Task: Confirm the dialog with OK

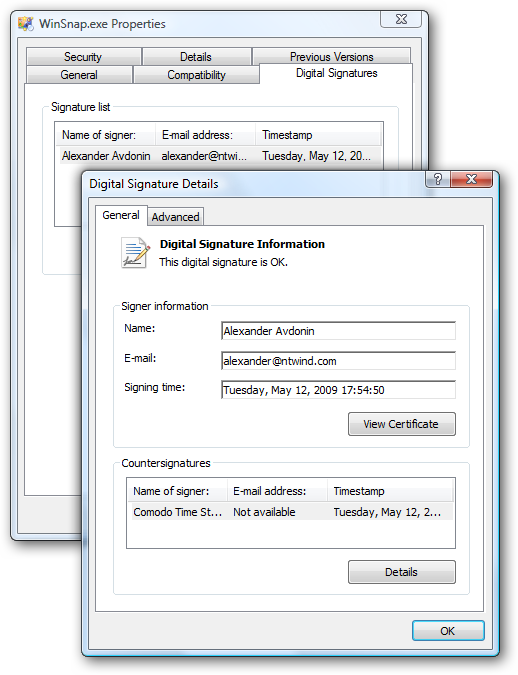Action: click(x=448, y=631)
